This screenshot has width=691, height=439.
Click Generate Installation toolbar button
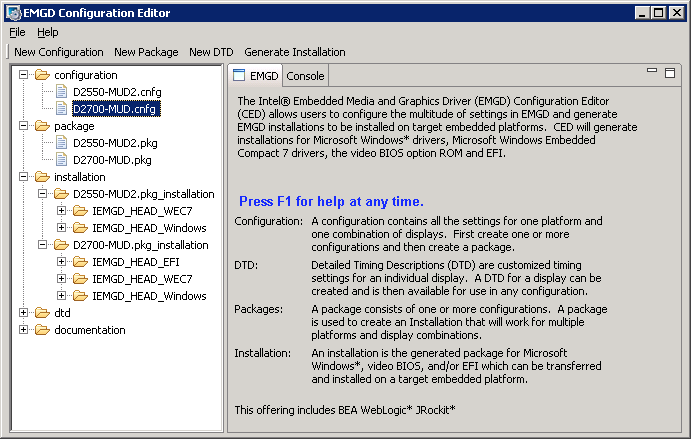pos(295,52)
